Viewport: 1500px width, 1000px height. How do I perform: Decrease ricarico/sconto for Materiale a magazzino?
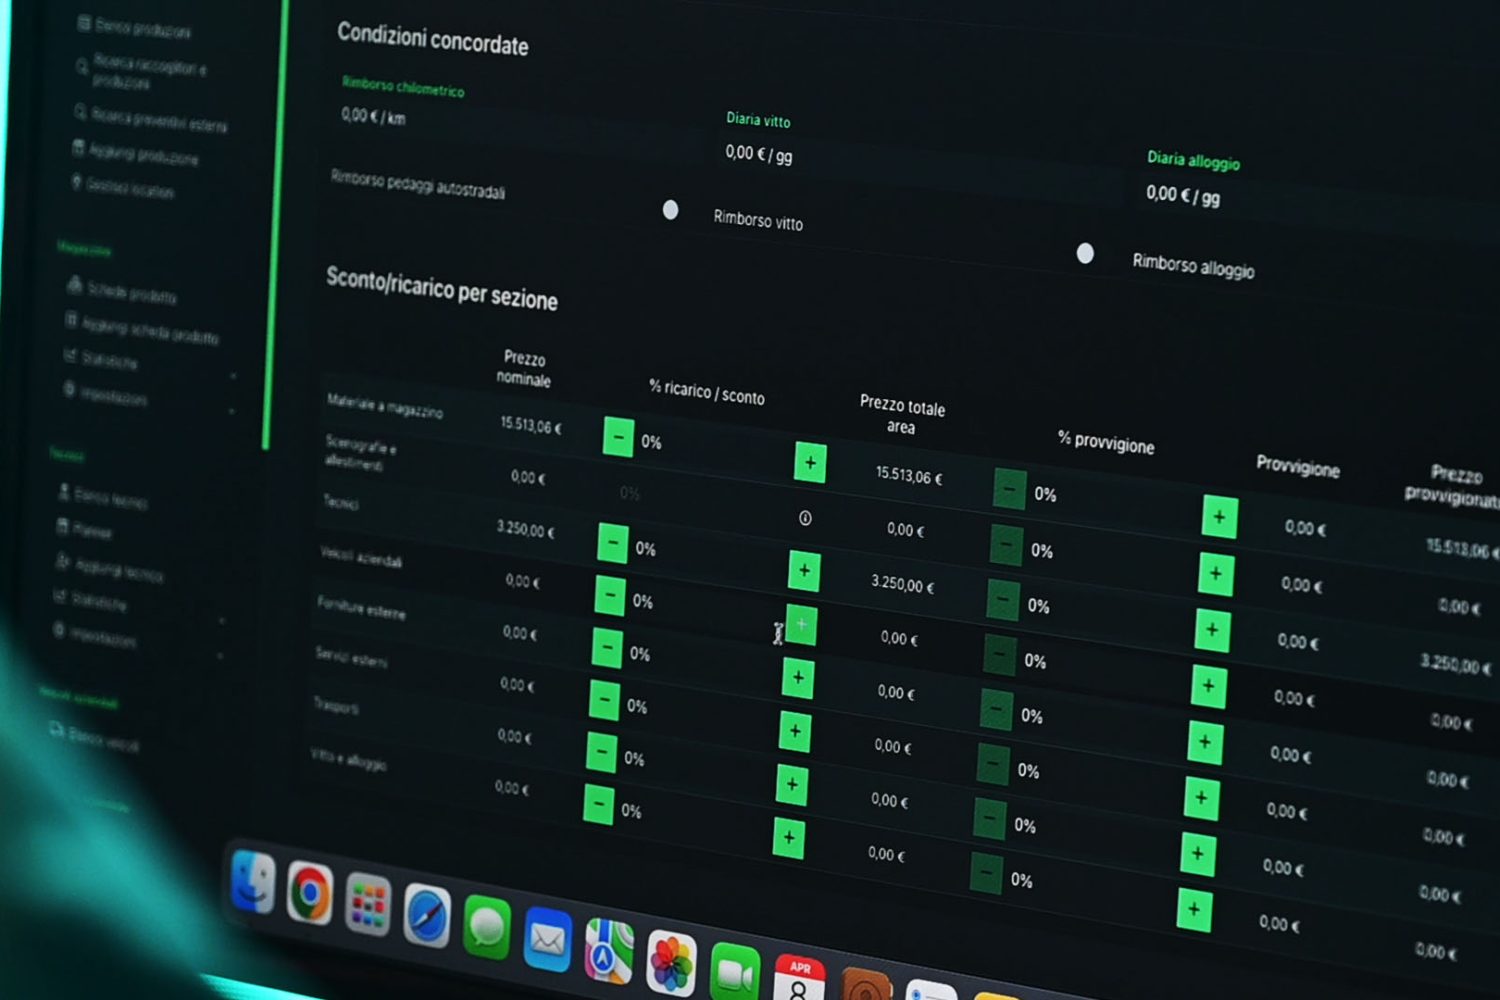(x=618, y=438)
